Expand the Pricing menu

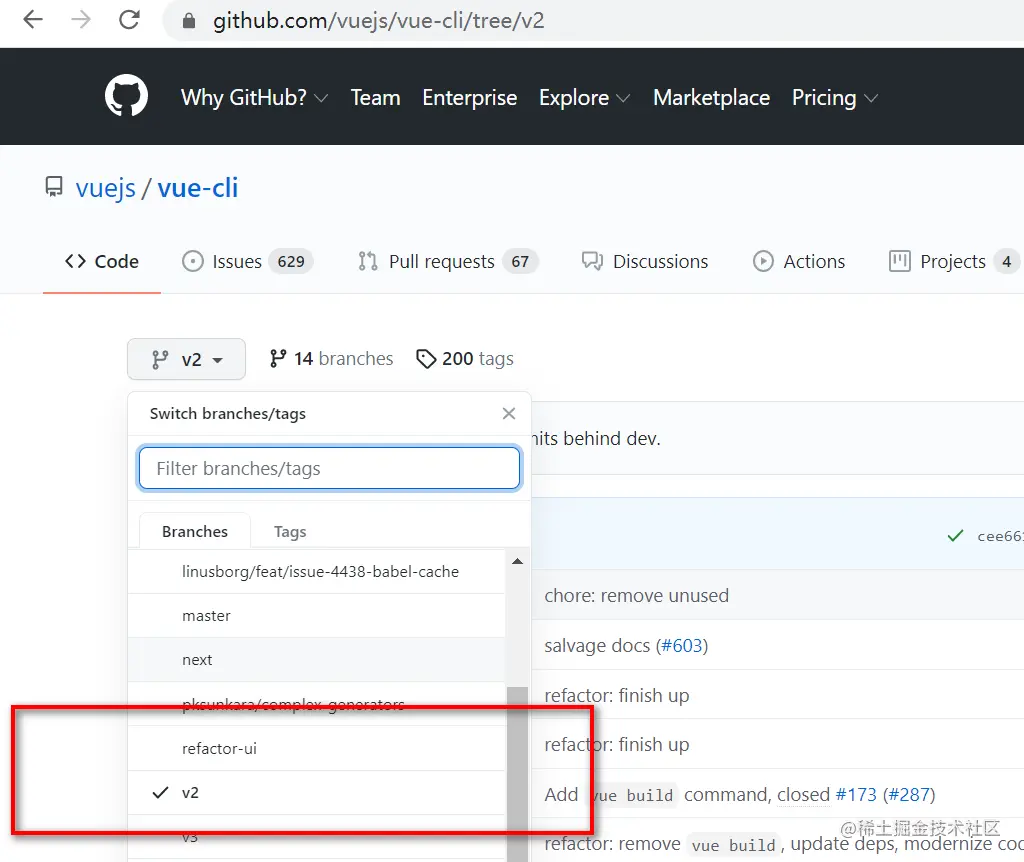click(835, 98)
